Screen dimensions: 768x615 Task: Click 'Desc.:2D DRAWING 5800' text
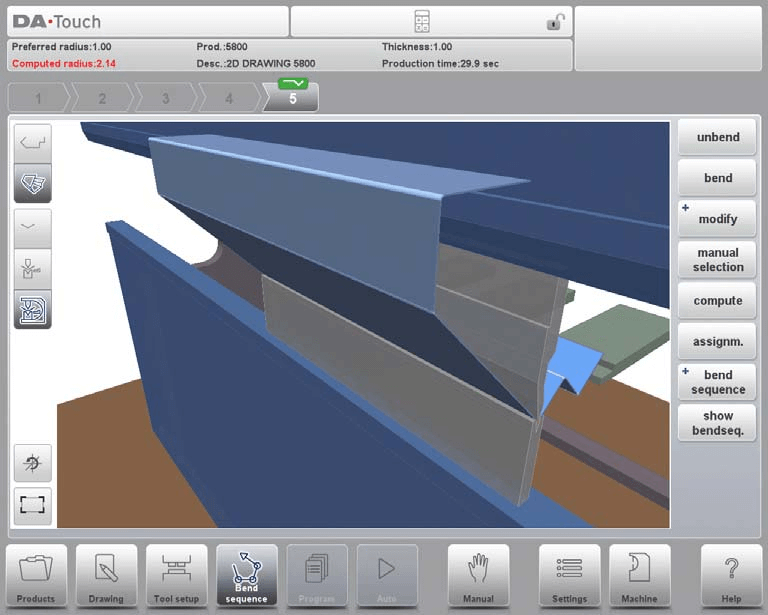(256, 64)
